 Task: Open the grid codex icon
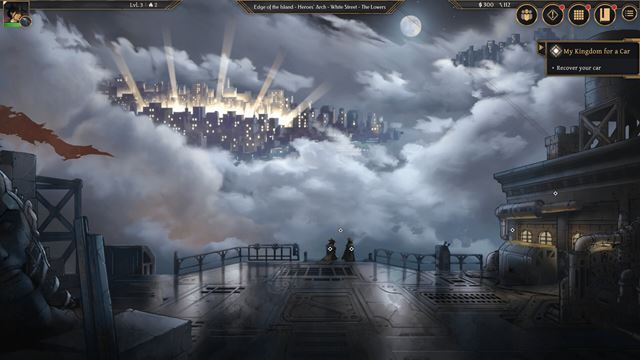tap(579, 15)
